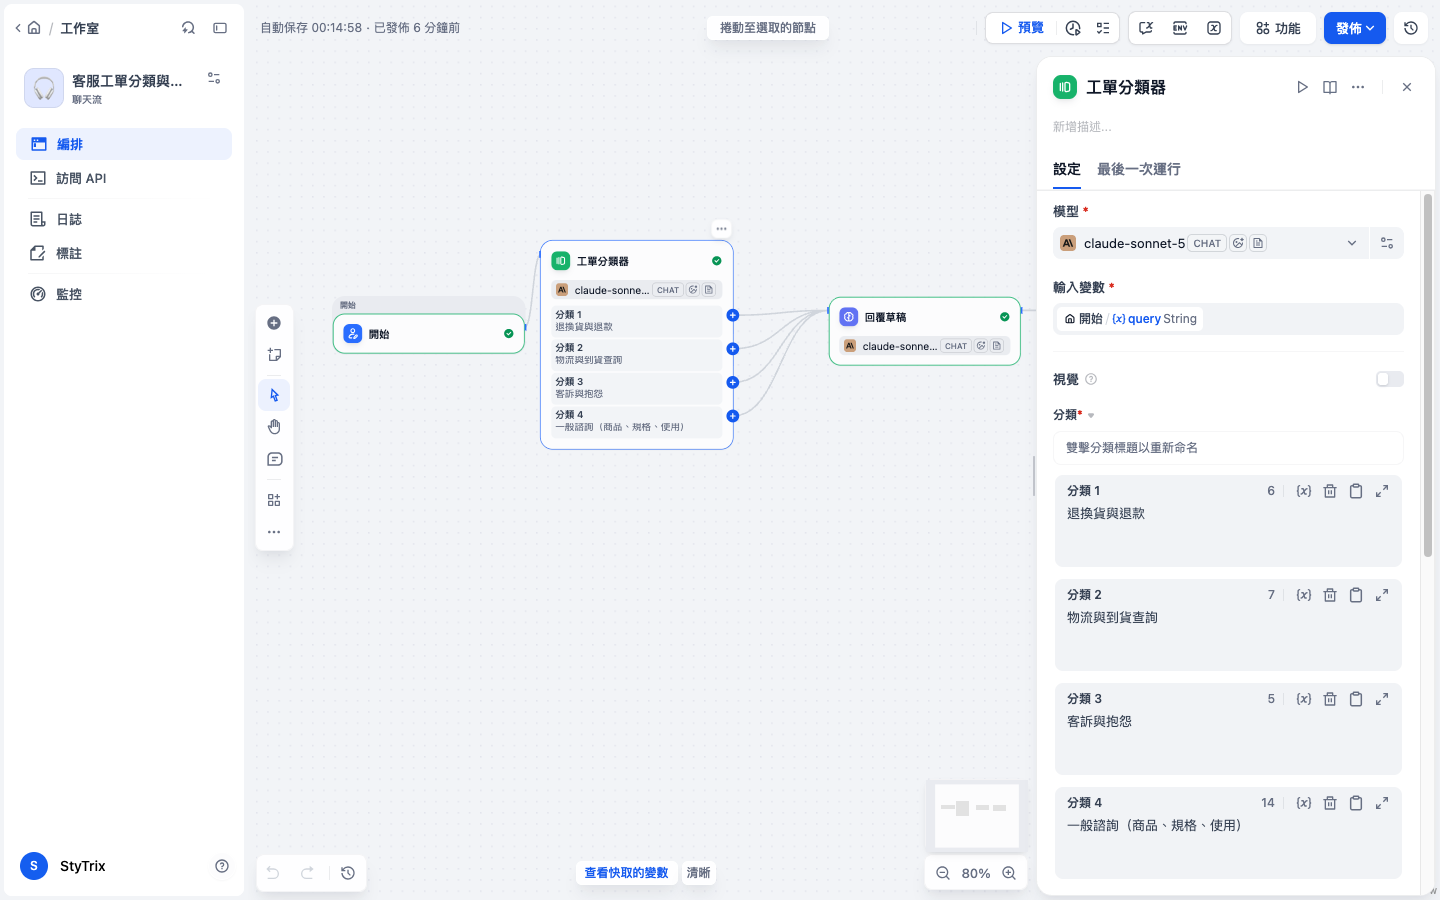
Task: Switch to the 最後一次運行 tab
Action: [1139, 169]
